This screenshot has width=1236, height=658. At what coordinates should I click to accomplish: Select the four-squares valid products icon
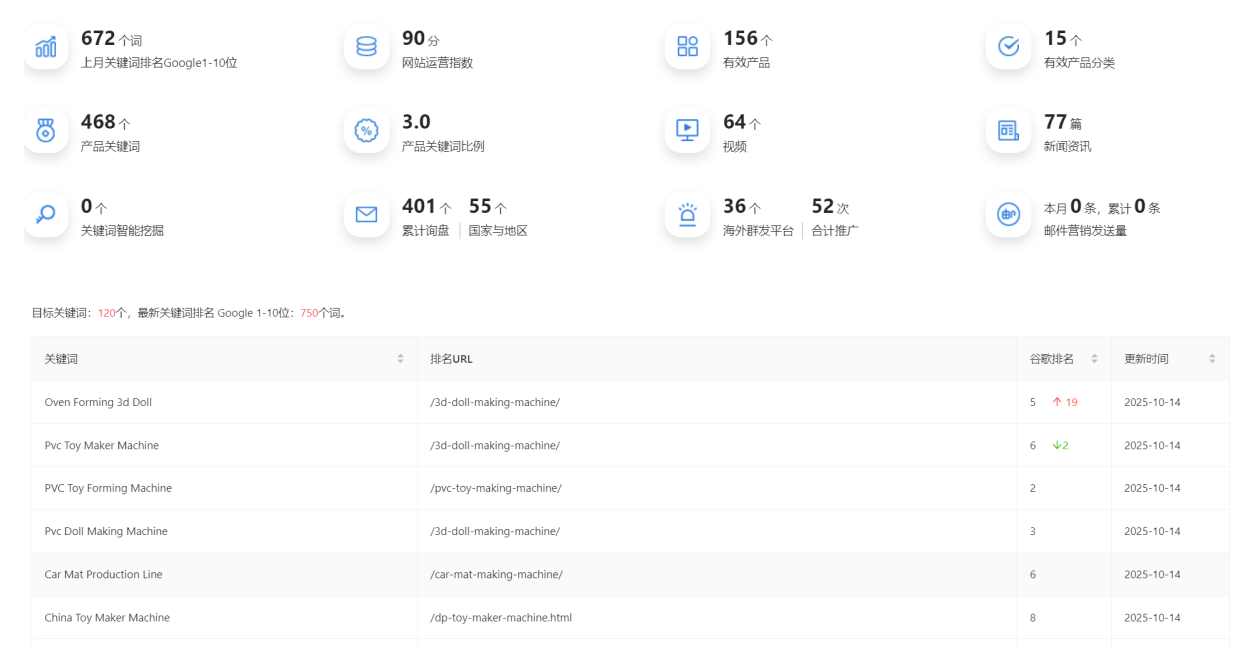coord(688,47)
